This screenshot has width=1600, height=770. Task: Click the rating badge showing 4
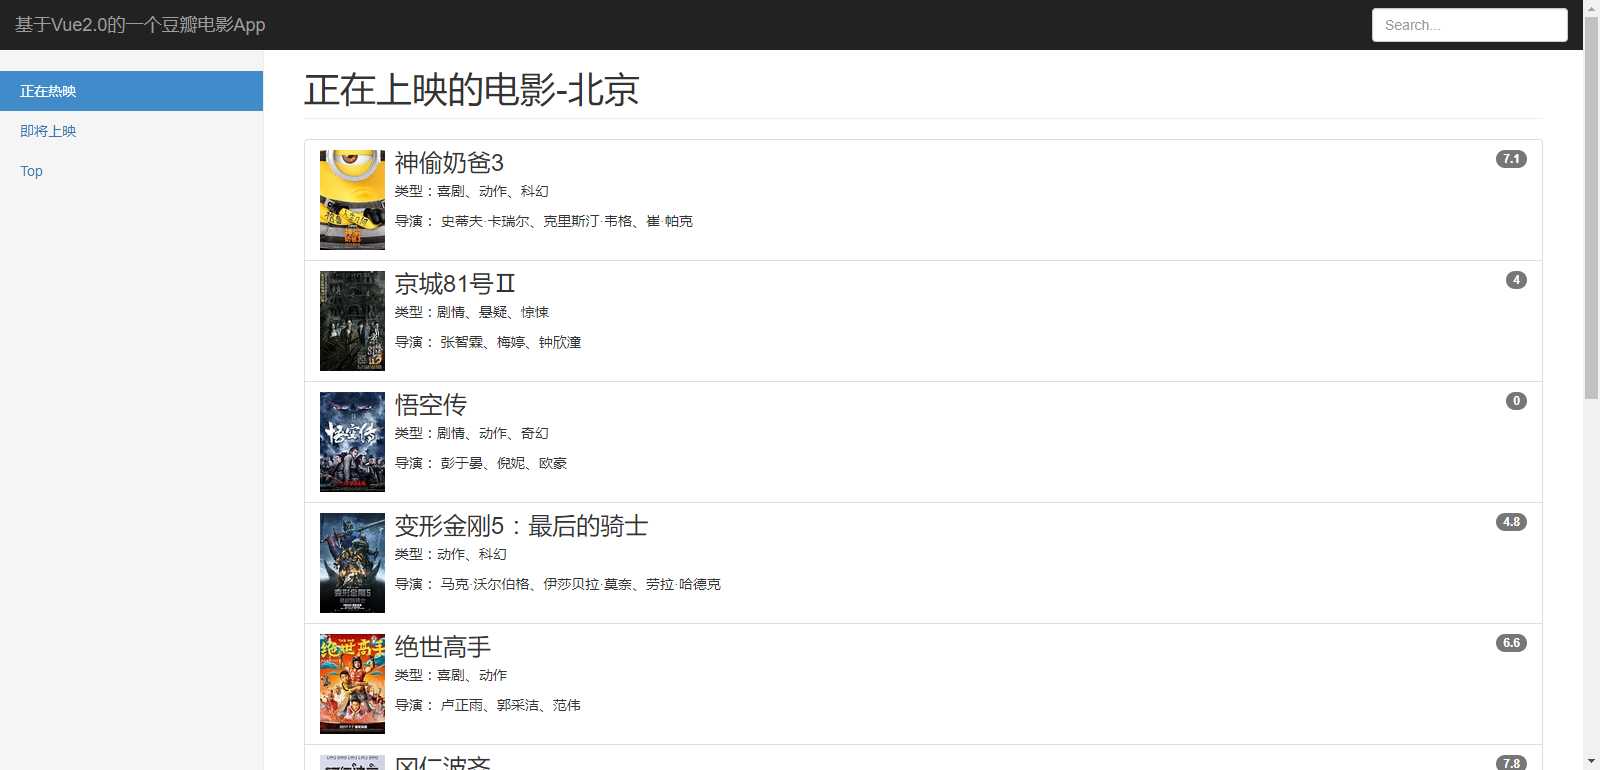1516,280
